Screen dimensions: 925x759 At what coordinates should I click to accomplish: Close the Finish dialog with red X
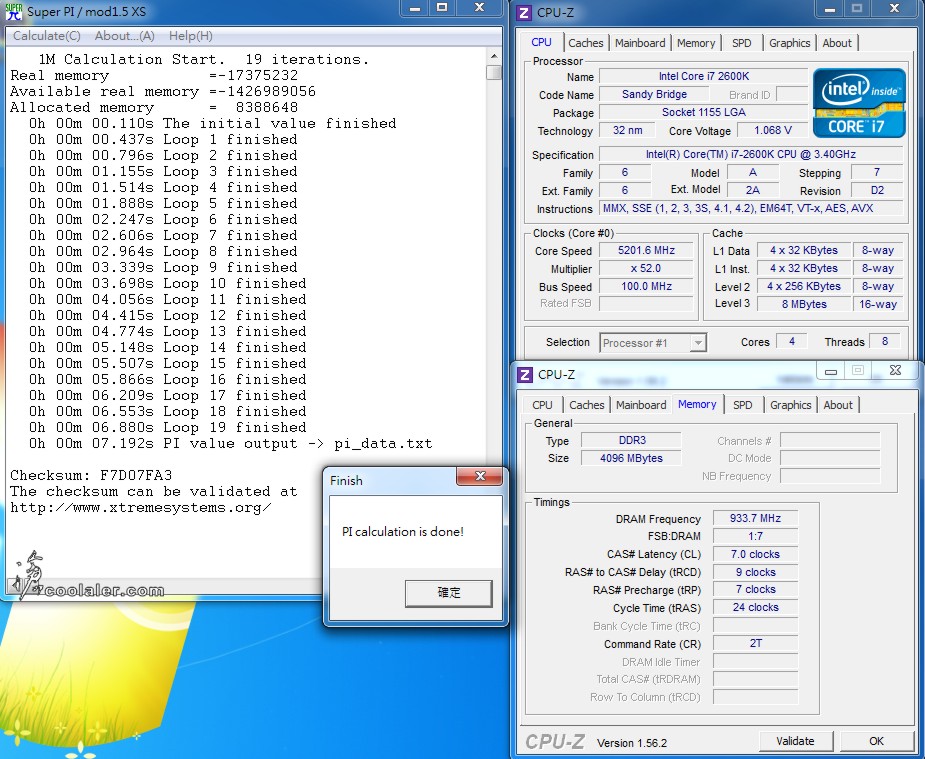(x=480, y=476)
